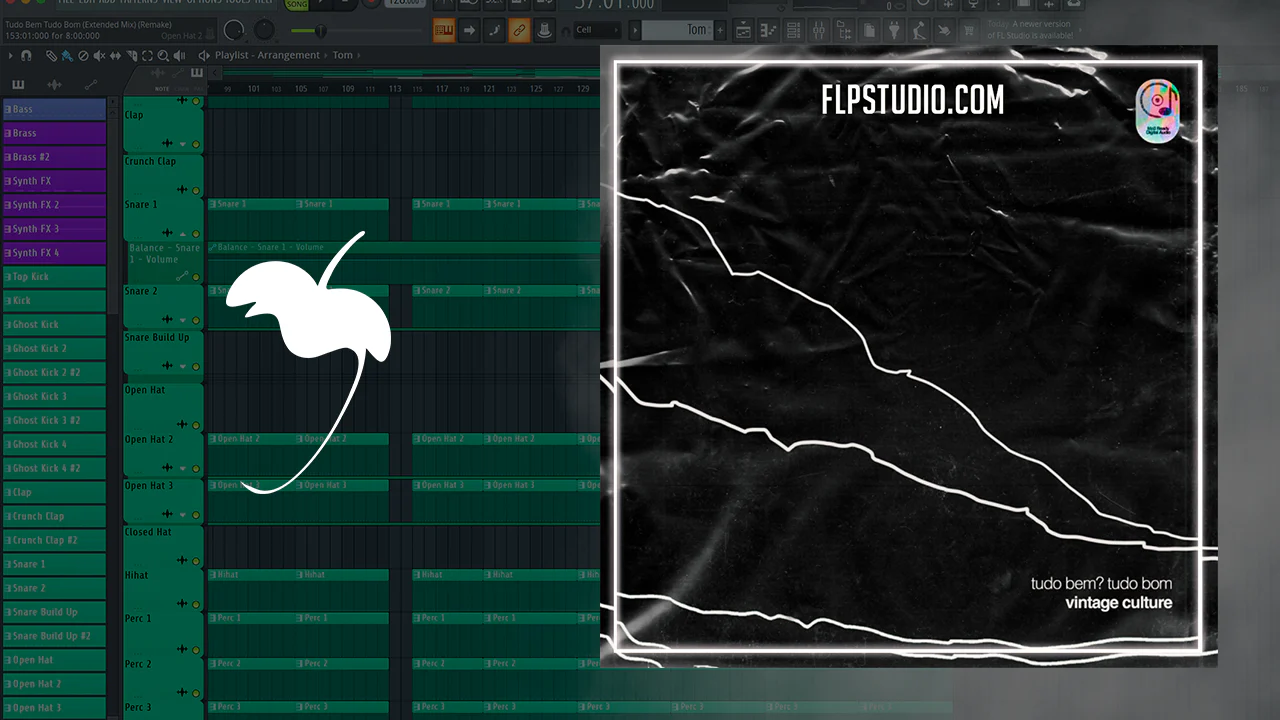Viewport: 1280px width, 720px height.
Task: Click the main pitch knob
Action: coord(262,31)
